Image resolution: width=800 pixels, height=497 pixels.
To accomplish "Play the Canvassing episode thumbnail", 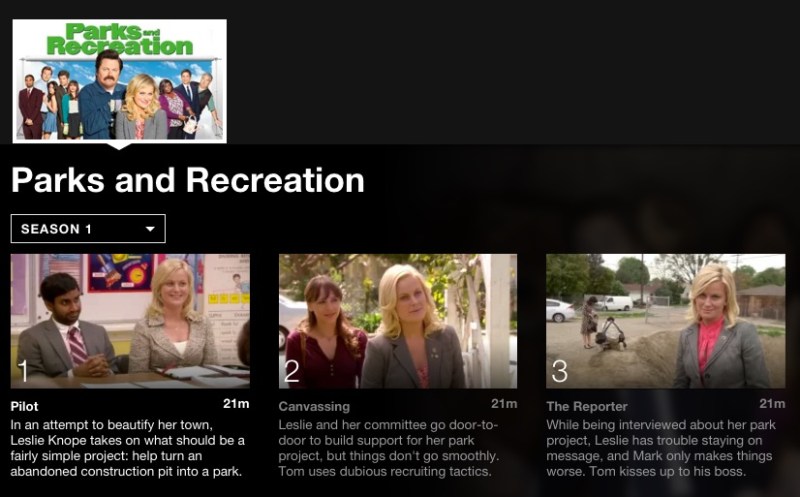I will pyautogui.click(x=398, y=321).
